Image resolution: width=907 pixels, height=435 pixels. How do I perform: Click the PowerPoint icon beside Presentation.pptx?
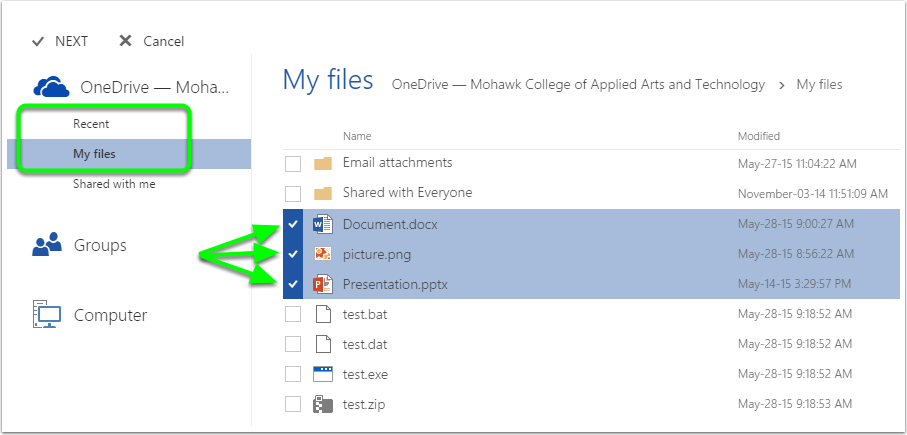click(x=323, y=284)
